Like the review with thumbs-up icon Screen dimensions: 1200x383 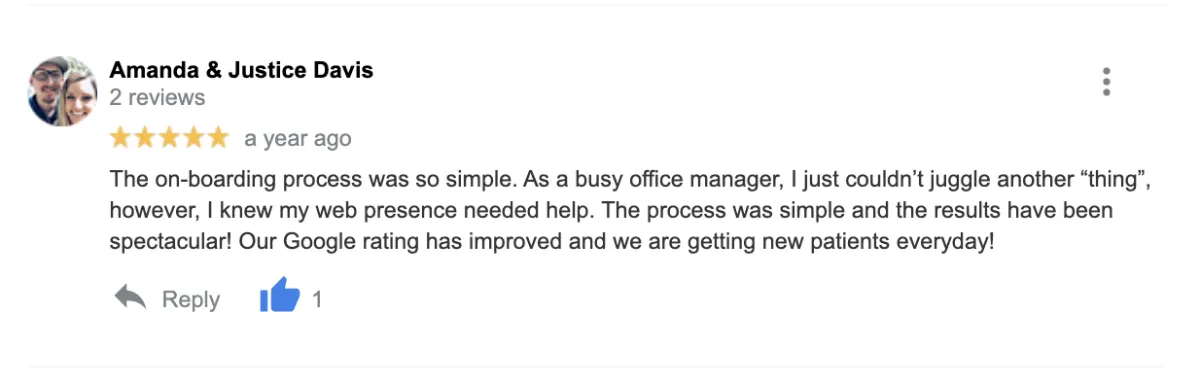pos(280,297)
